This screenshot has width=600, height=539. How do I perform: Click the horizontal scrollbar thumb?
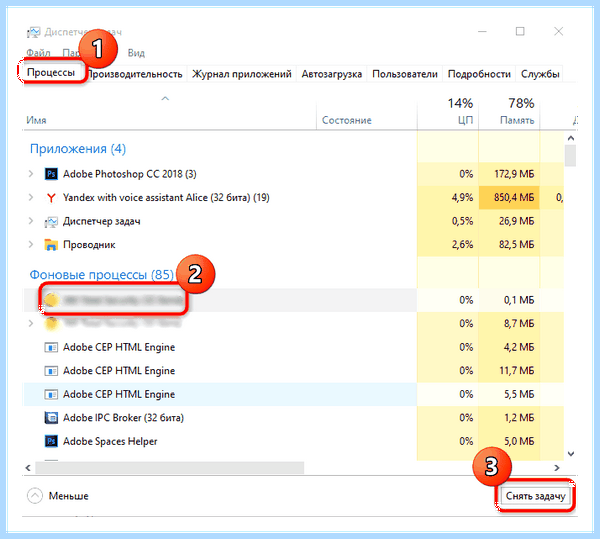tap(170, 467)
